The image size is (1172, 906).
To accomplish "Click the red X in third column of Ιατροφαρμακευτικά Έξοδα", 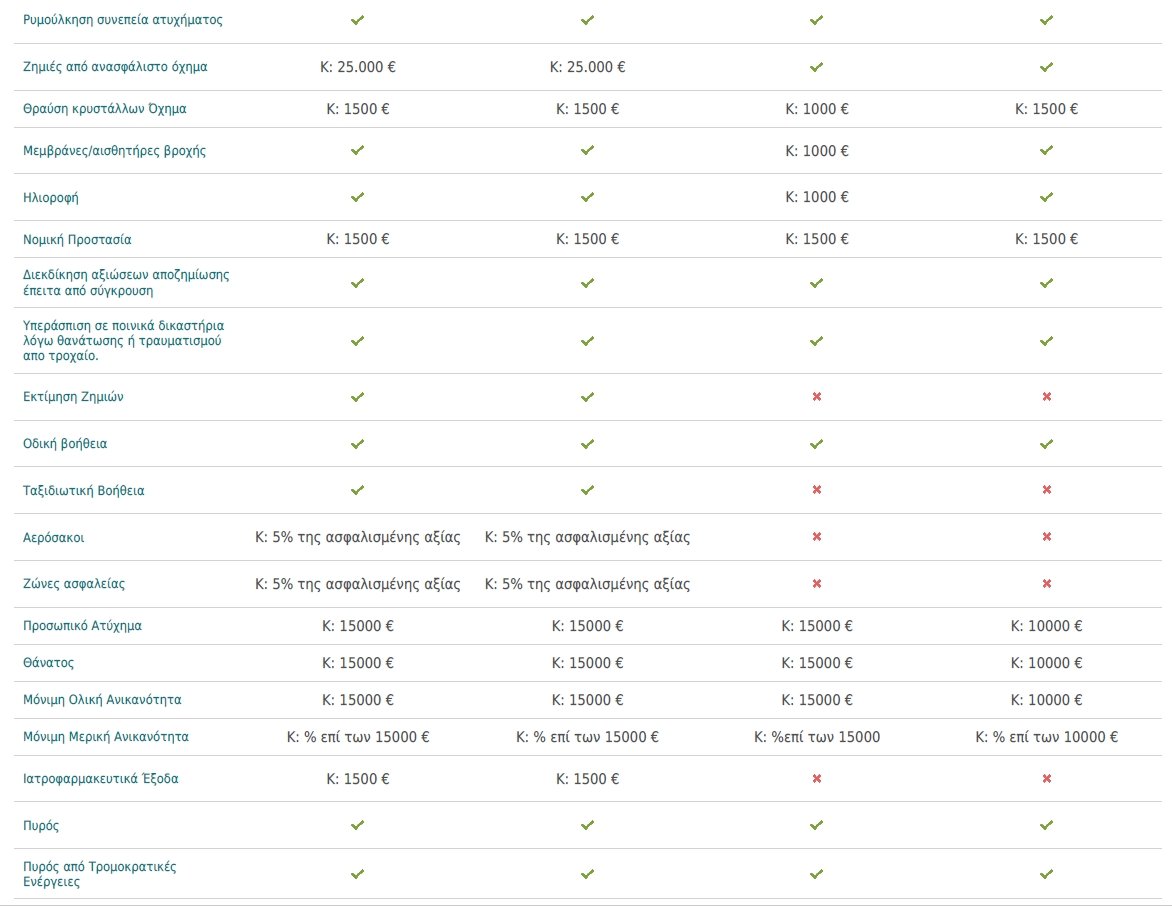I will [x=816, y=779].
